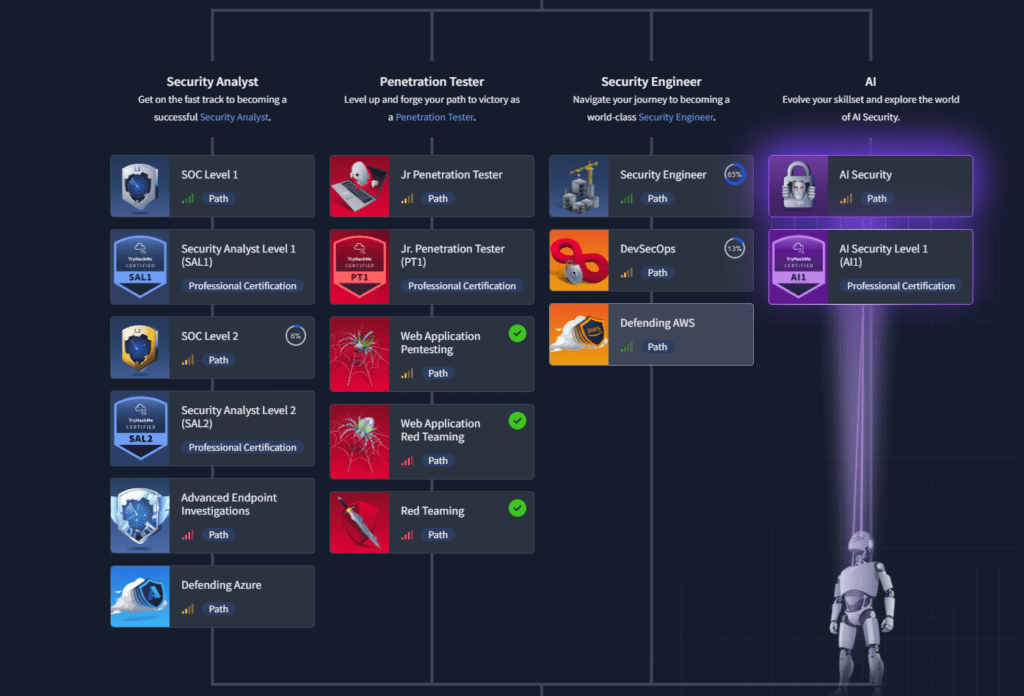
Task: Click the DevSecOps infinity lock icon
Action: click(579, 261)
